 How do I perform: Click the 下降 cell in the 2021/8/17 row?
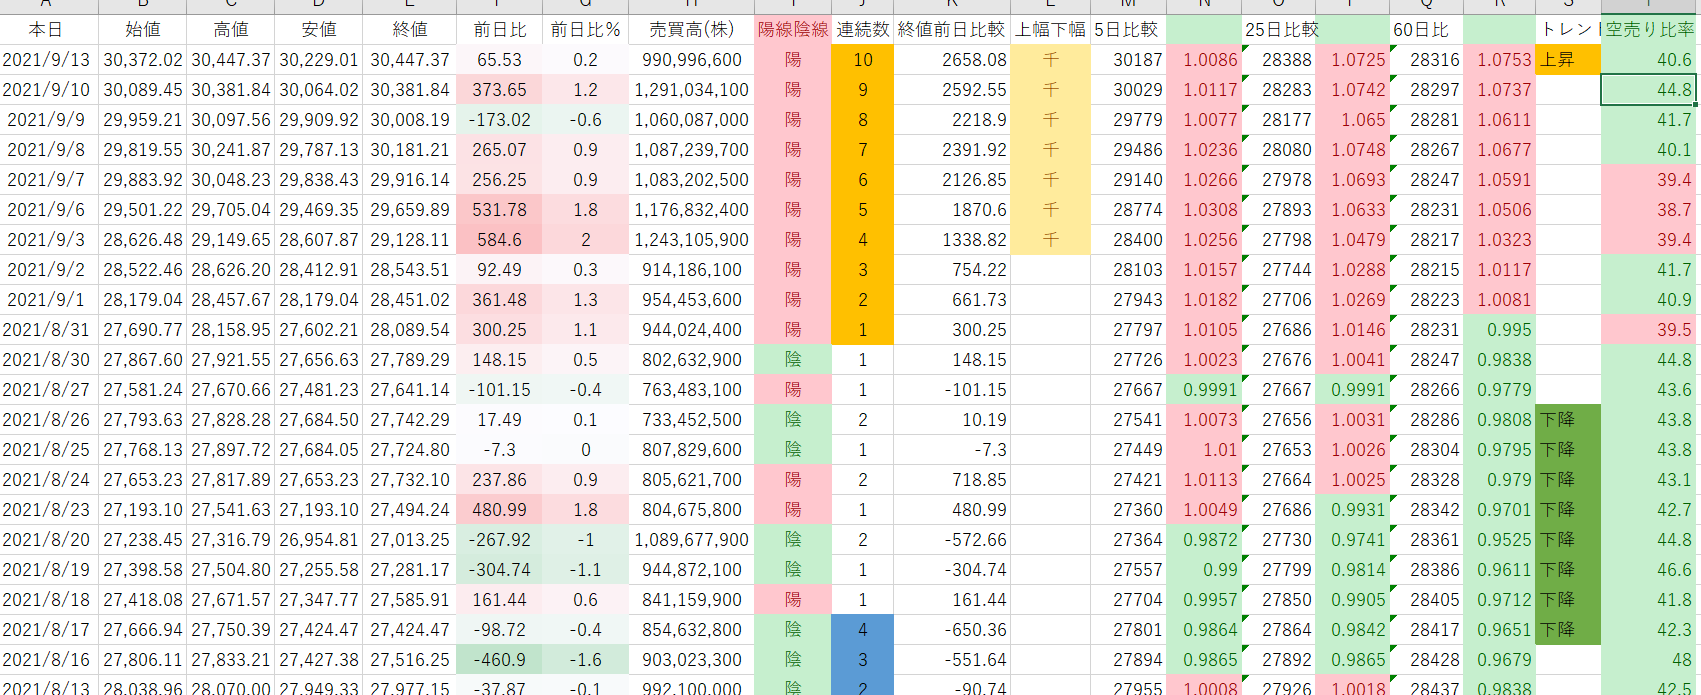pos(1568,630)
